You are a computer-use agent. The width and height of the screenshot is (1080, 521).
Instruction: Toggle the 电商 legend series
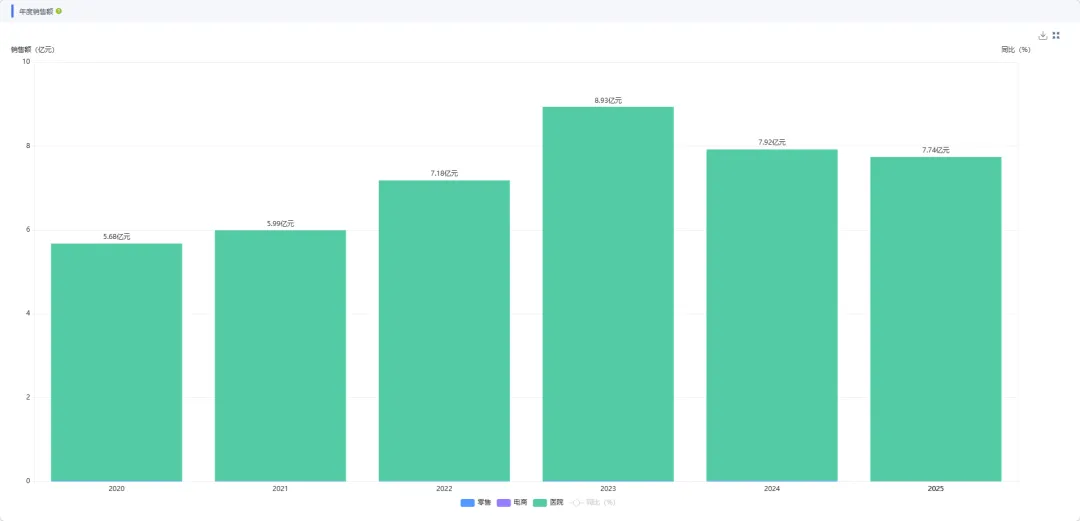tap(520, 502)
